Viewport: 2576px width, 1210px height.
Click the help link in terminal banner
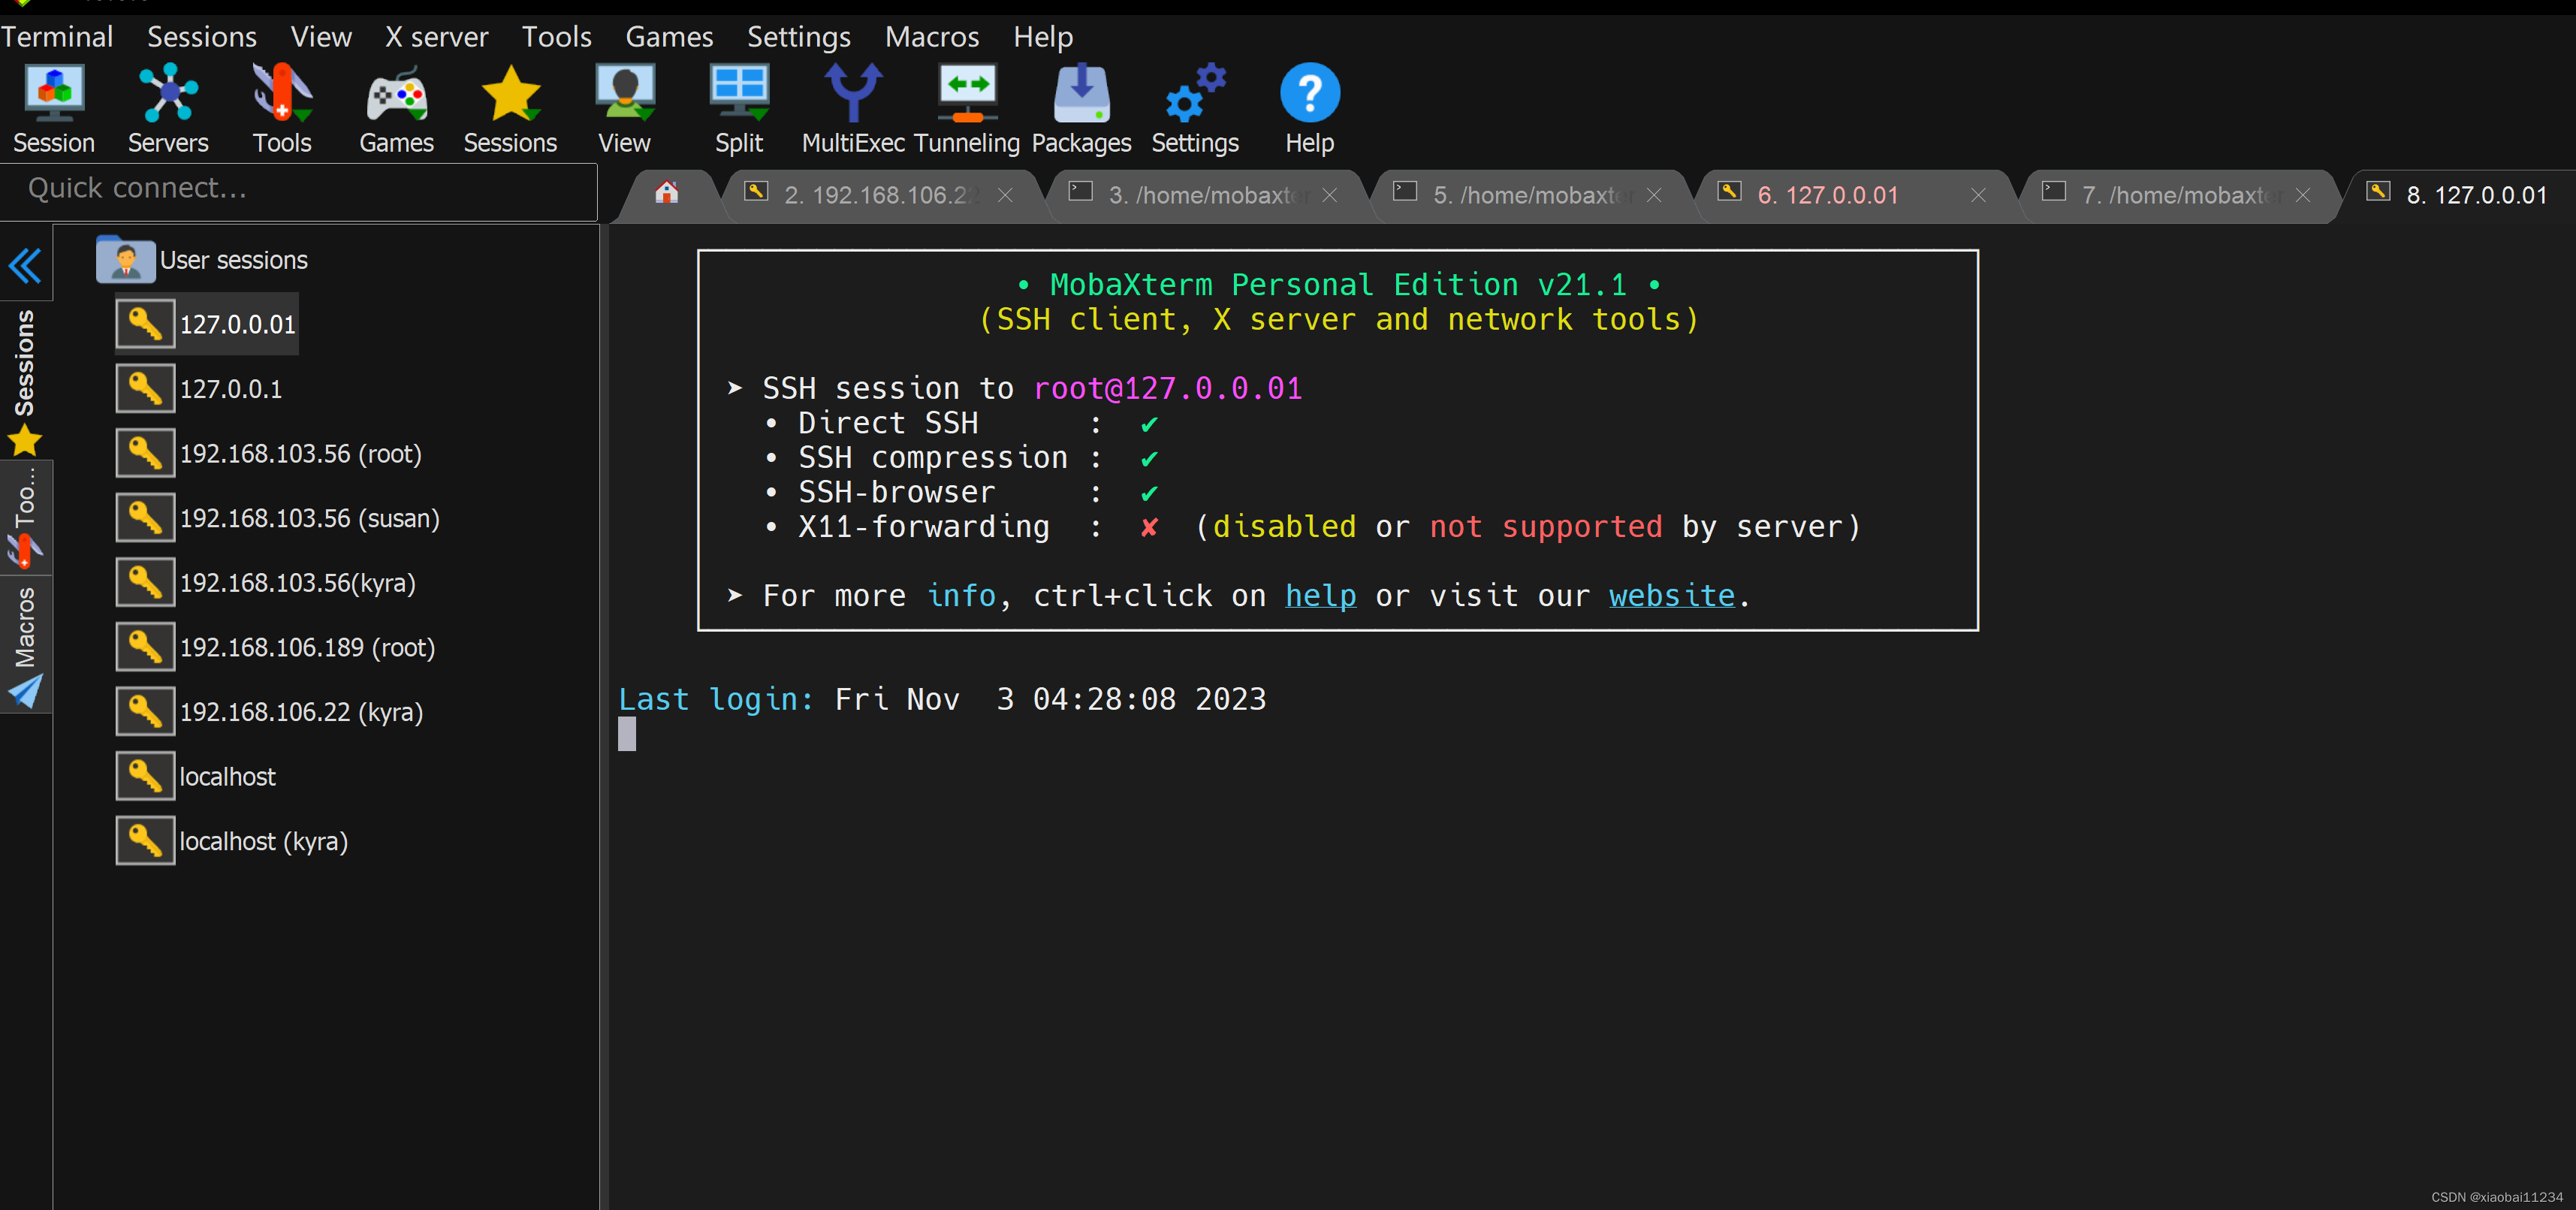pyautogui.click(x=1320, y=596)
